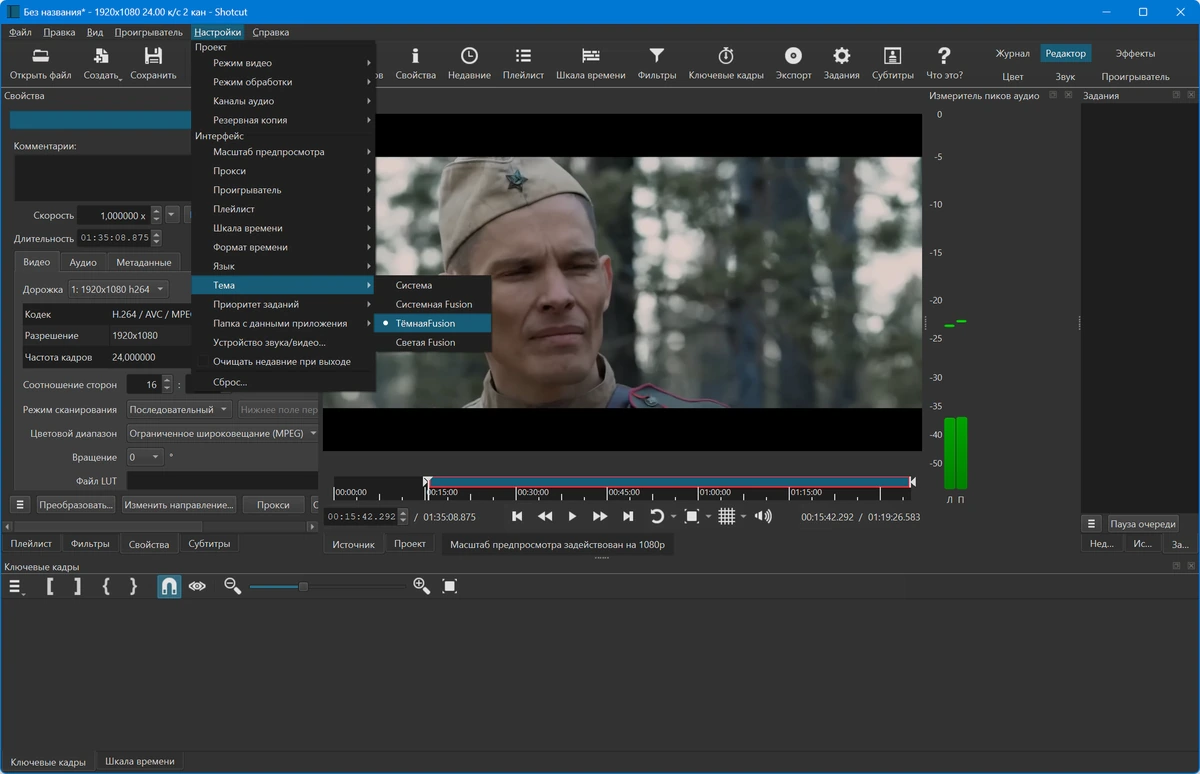Zoom out the keyframes view
1200x774 pixels.
(x=232, y=587)
